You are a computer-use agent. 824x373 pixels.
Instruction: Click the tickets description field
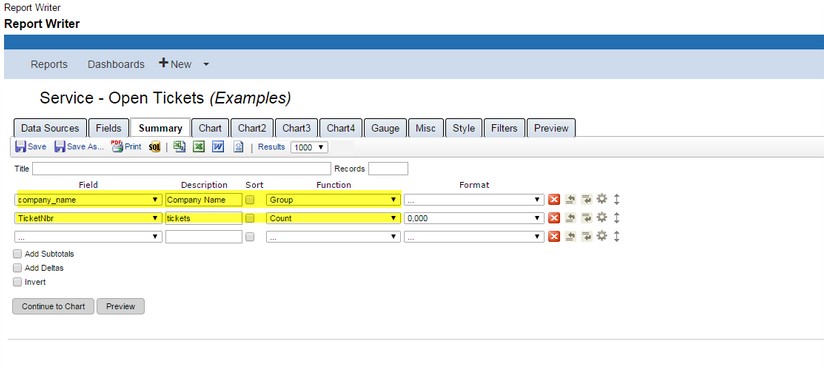[x=204, y=218]
